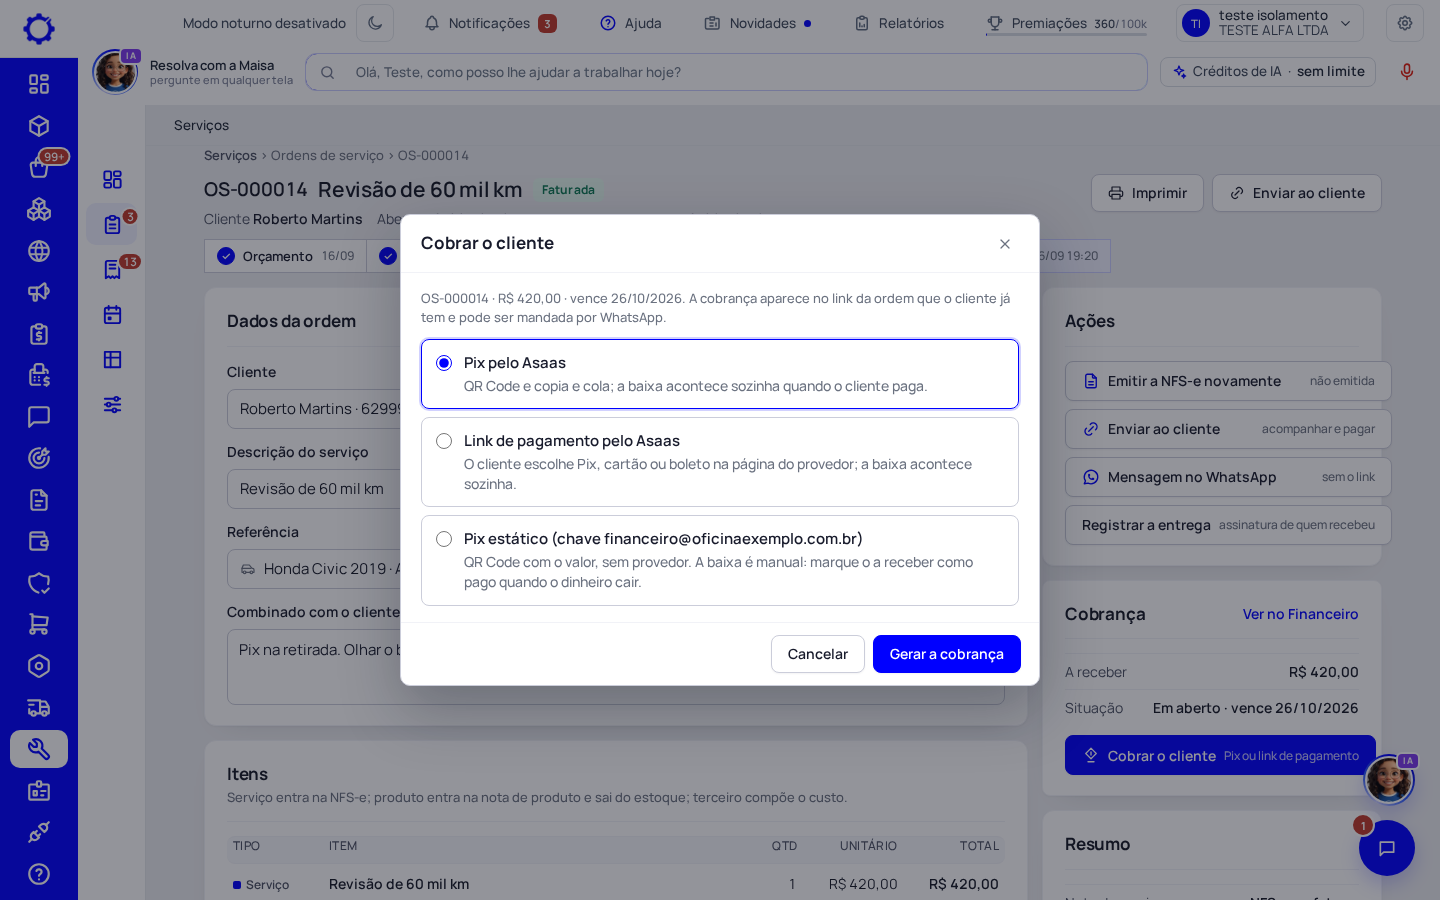Image resolution: width=1440 pixels, height=900 pixels.
Task: Cancel the Cobrar o cliente dialog
Action: pyautogui.click(x=817, y=654)
